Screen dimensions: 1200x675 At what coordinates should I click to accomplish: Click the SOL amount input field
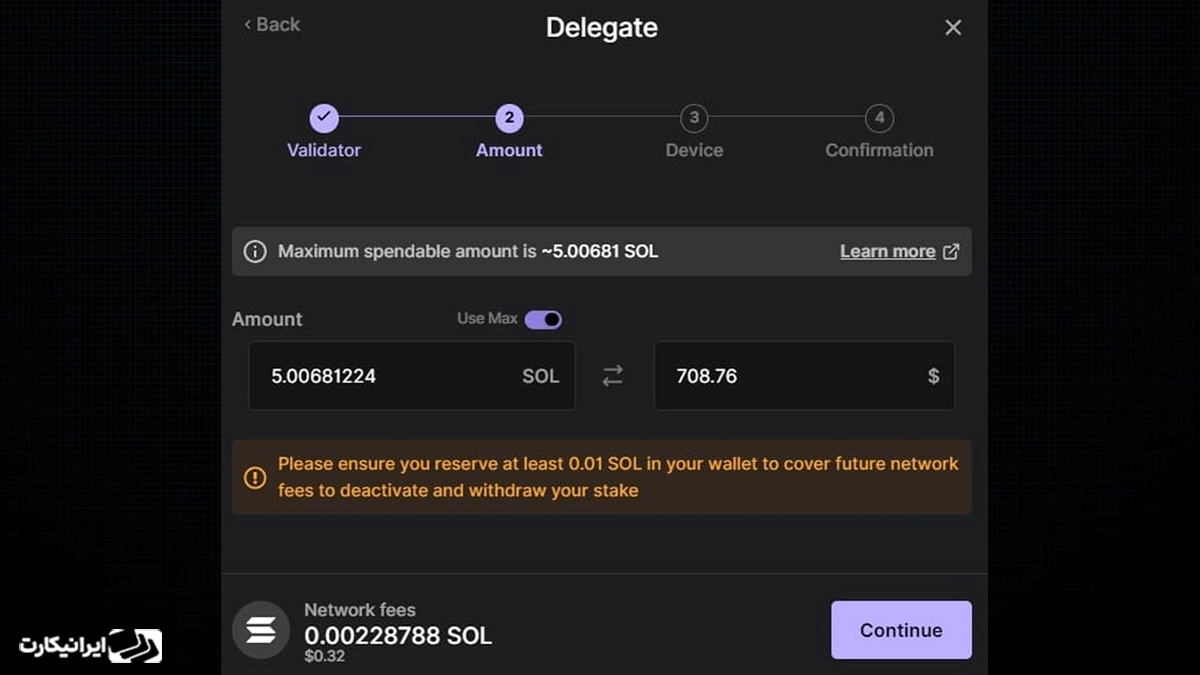[390, 376]
